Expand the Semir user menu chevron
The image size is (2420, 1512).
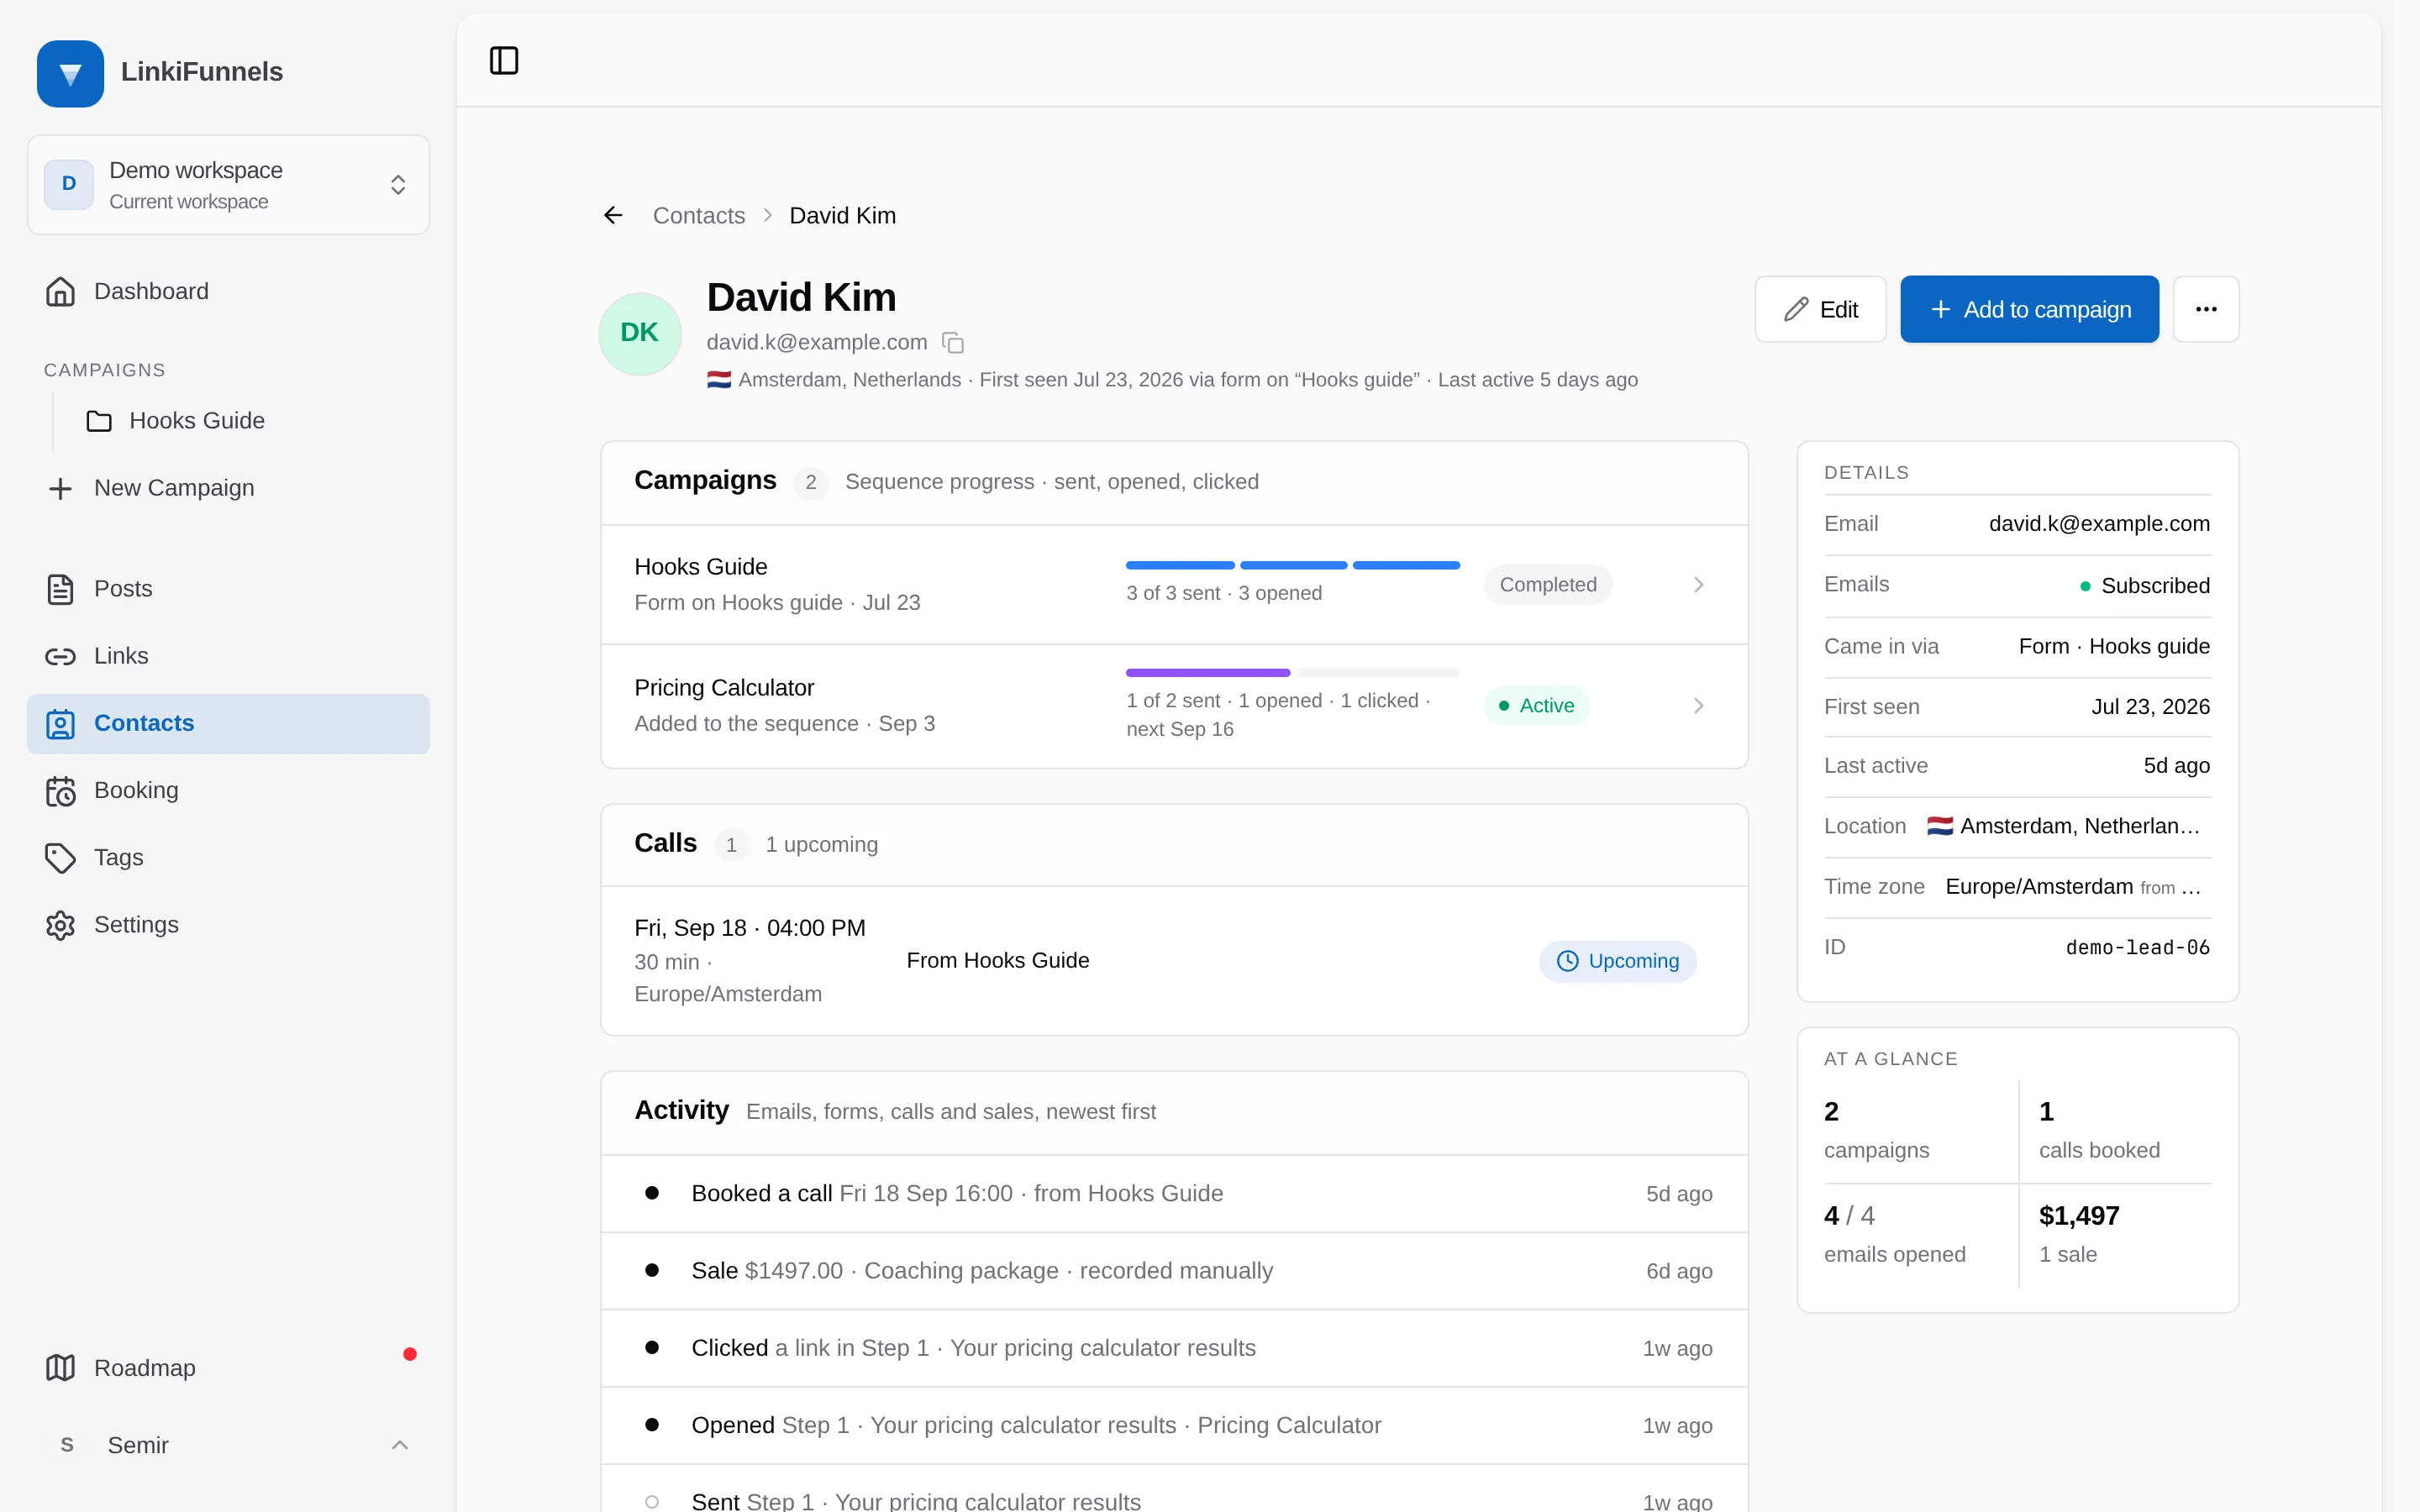400,1445
